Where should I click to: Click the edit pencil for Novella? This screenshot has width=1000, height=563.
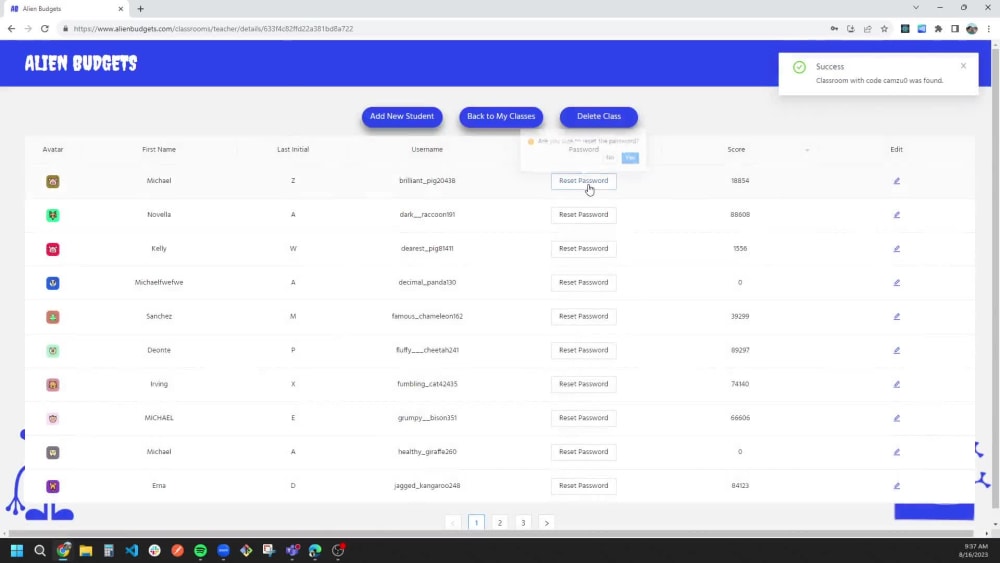[896, 215]
